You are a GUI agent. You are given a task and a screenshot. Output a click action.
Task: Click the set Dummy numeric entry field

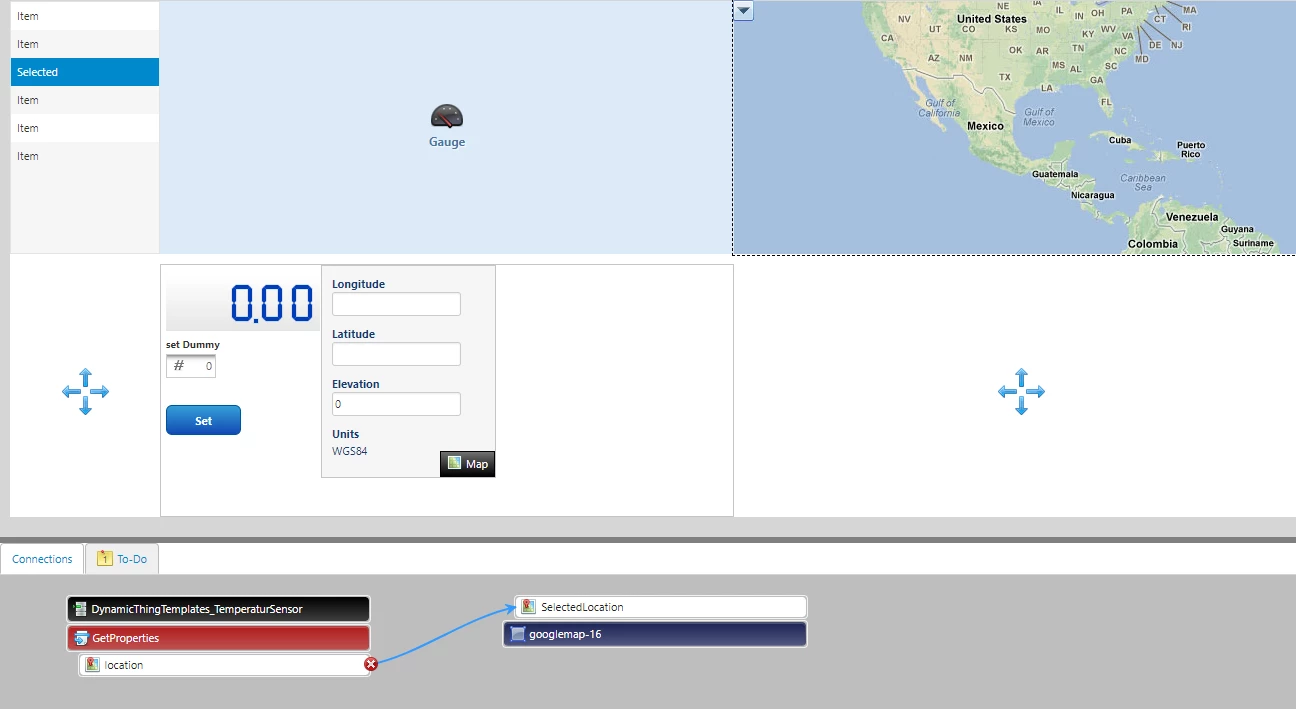(x=191, y=366)
